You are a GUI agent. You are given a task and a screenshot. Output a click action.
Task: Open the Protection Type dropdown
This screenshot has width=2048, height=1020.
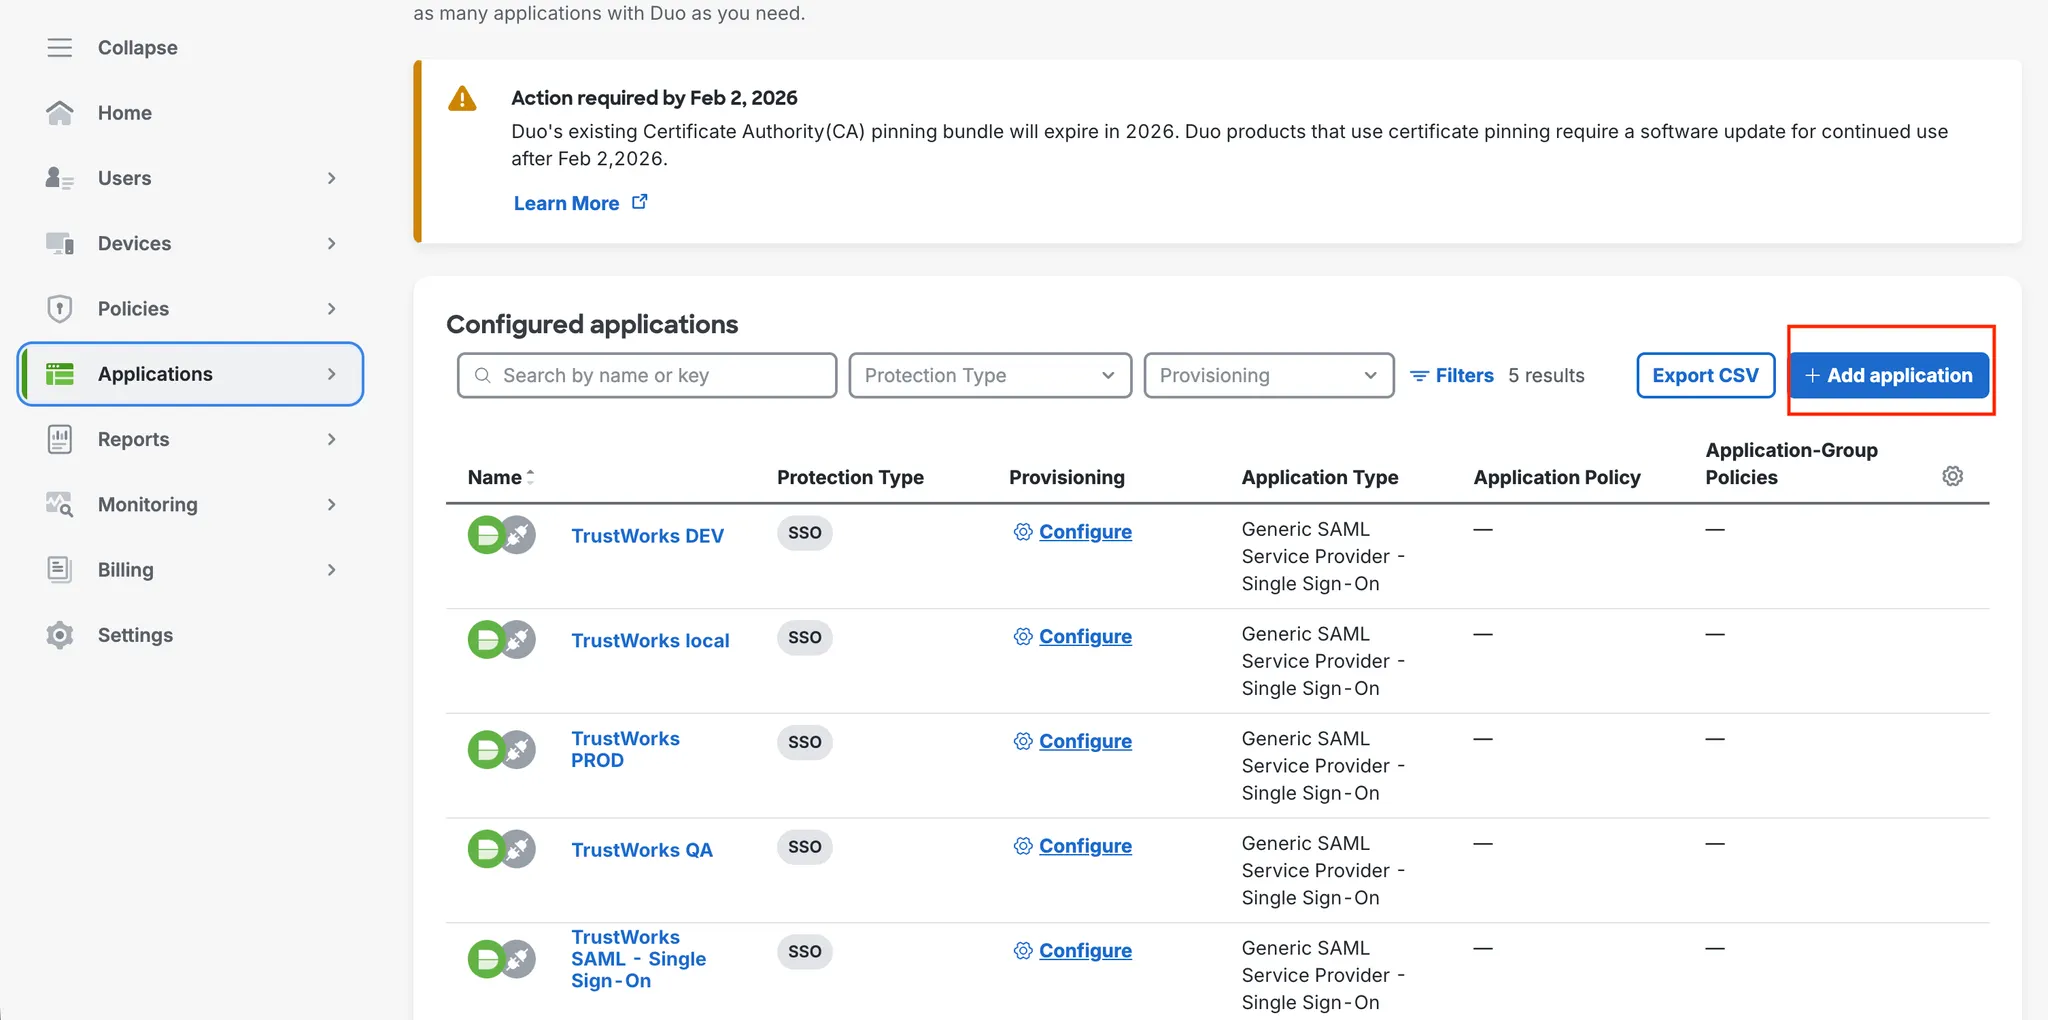tap(989, 375)
